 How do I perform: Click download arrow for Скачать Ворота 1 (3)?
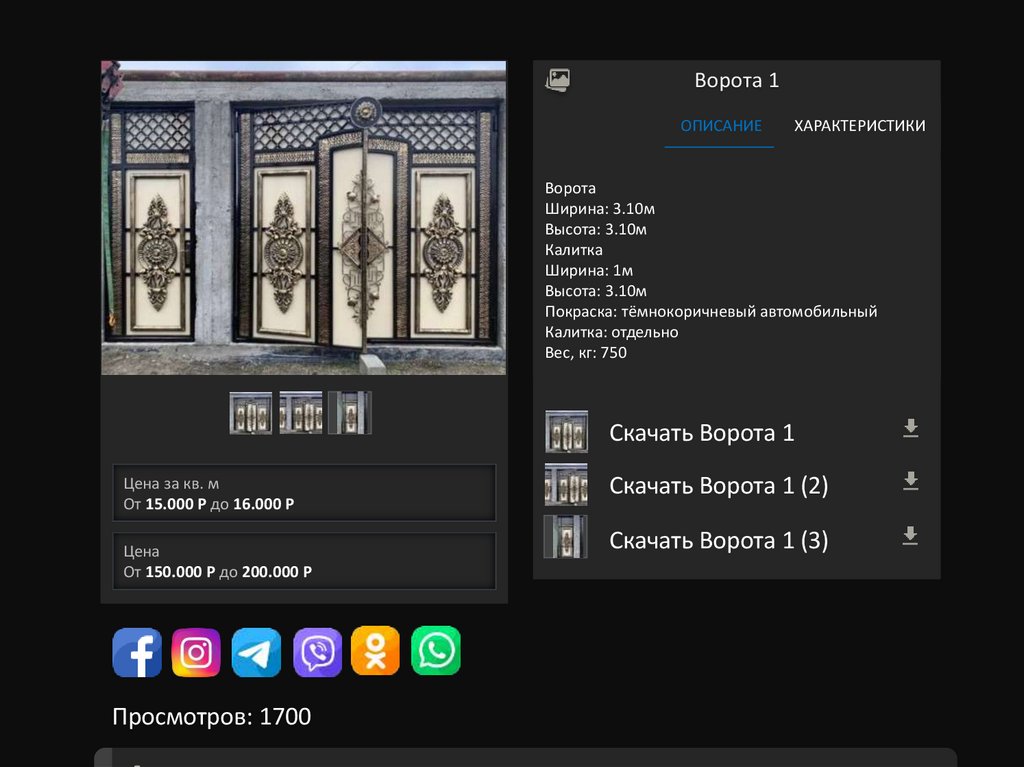(x=910, y=536)
